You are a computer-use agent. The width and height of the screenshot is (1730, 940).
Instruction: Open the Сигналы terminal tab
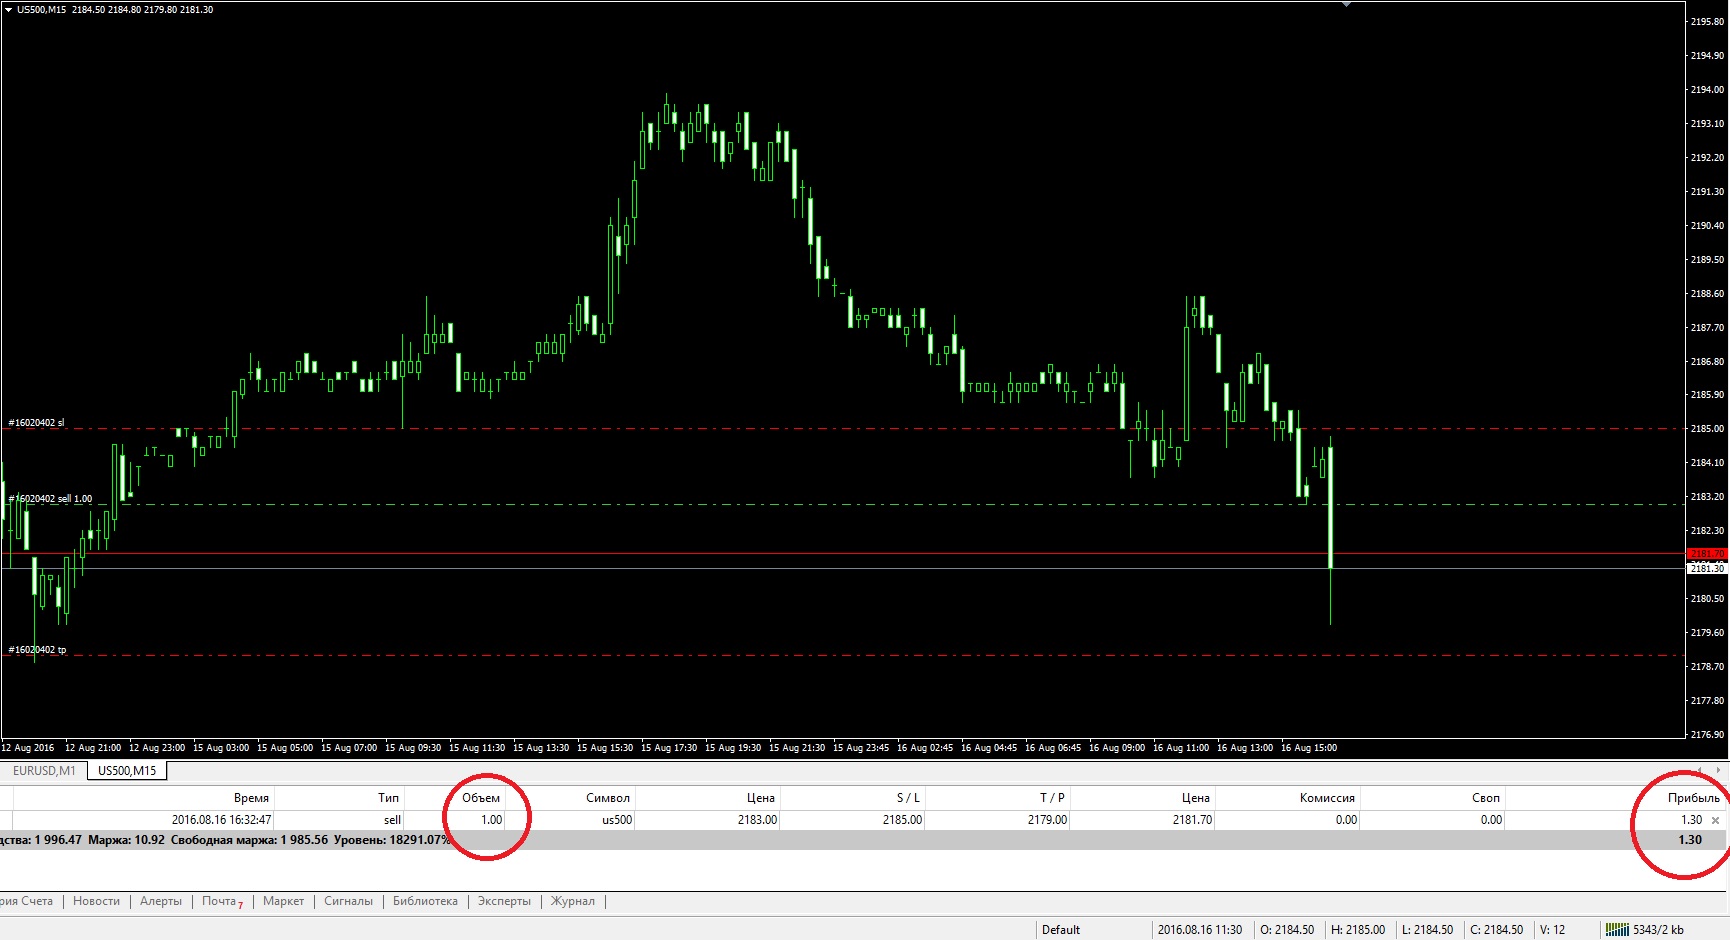[348, 901]
